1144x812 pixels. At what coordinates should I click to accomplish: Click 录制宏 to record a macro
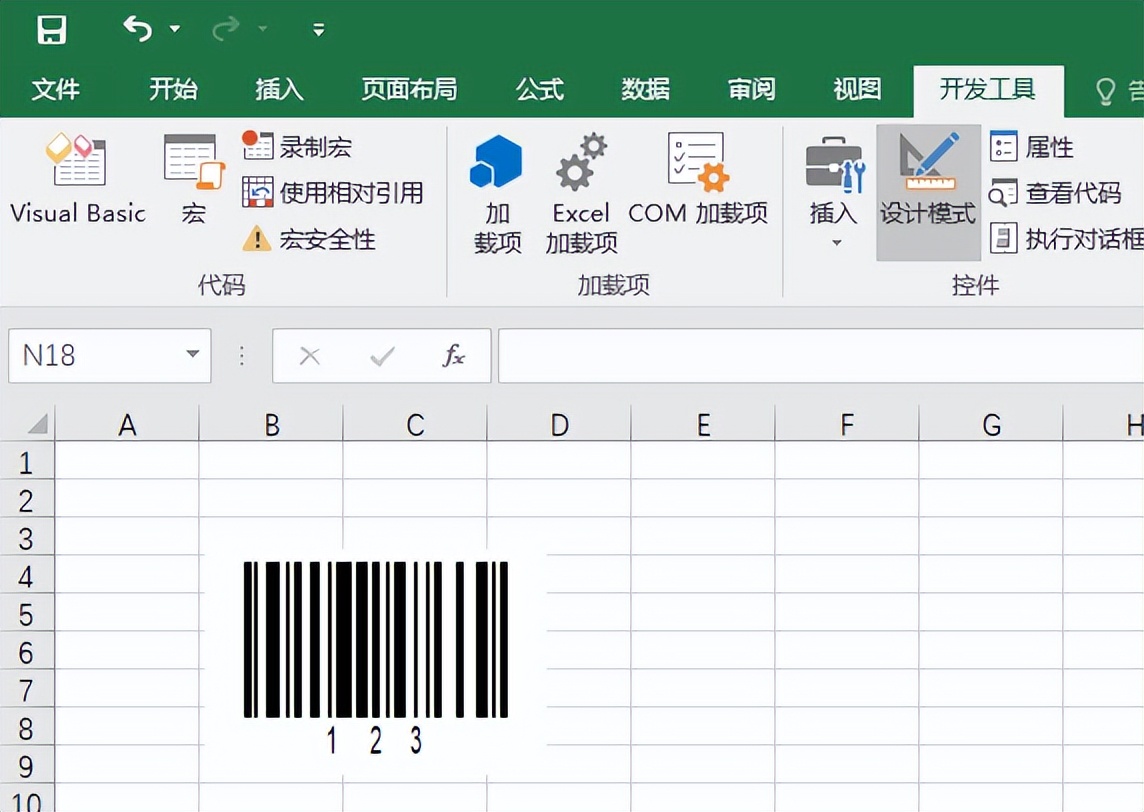click(297, 147)
